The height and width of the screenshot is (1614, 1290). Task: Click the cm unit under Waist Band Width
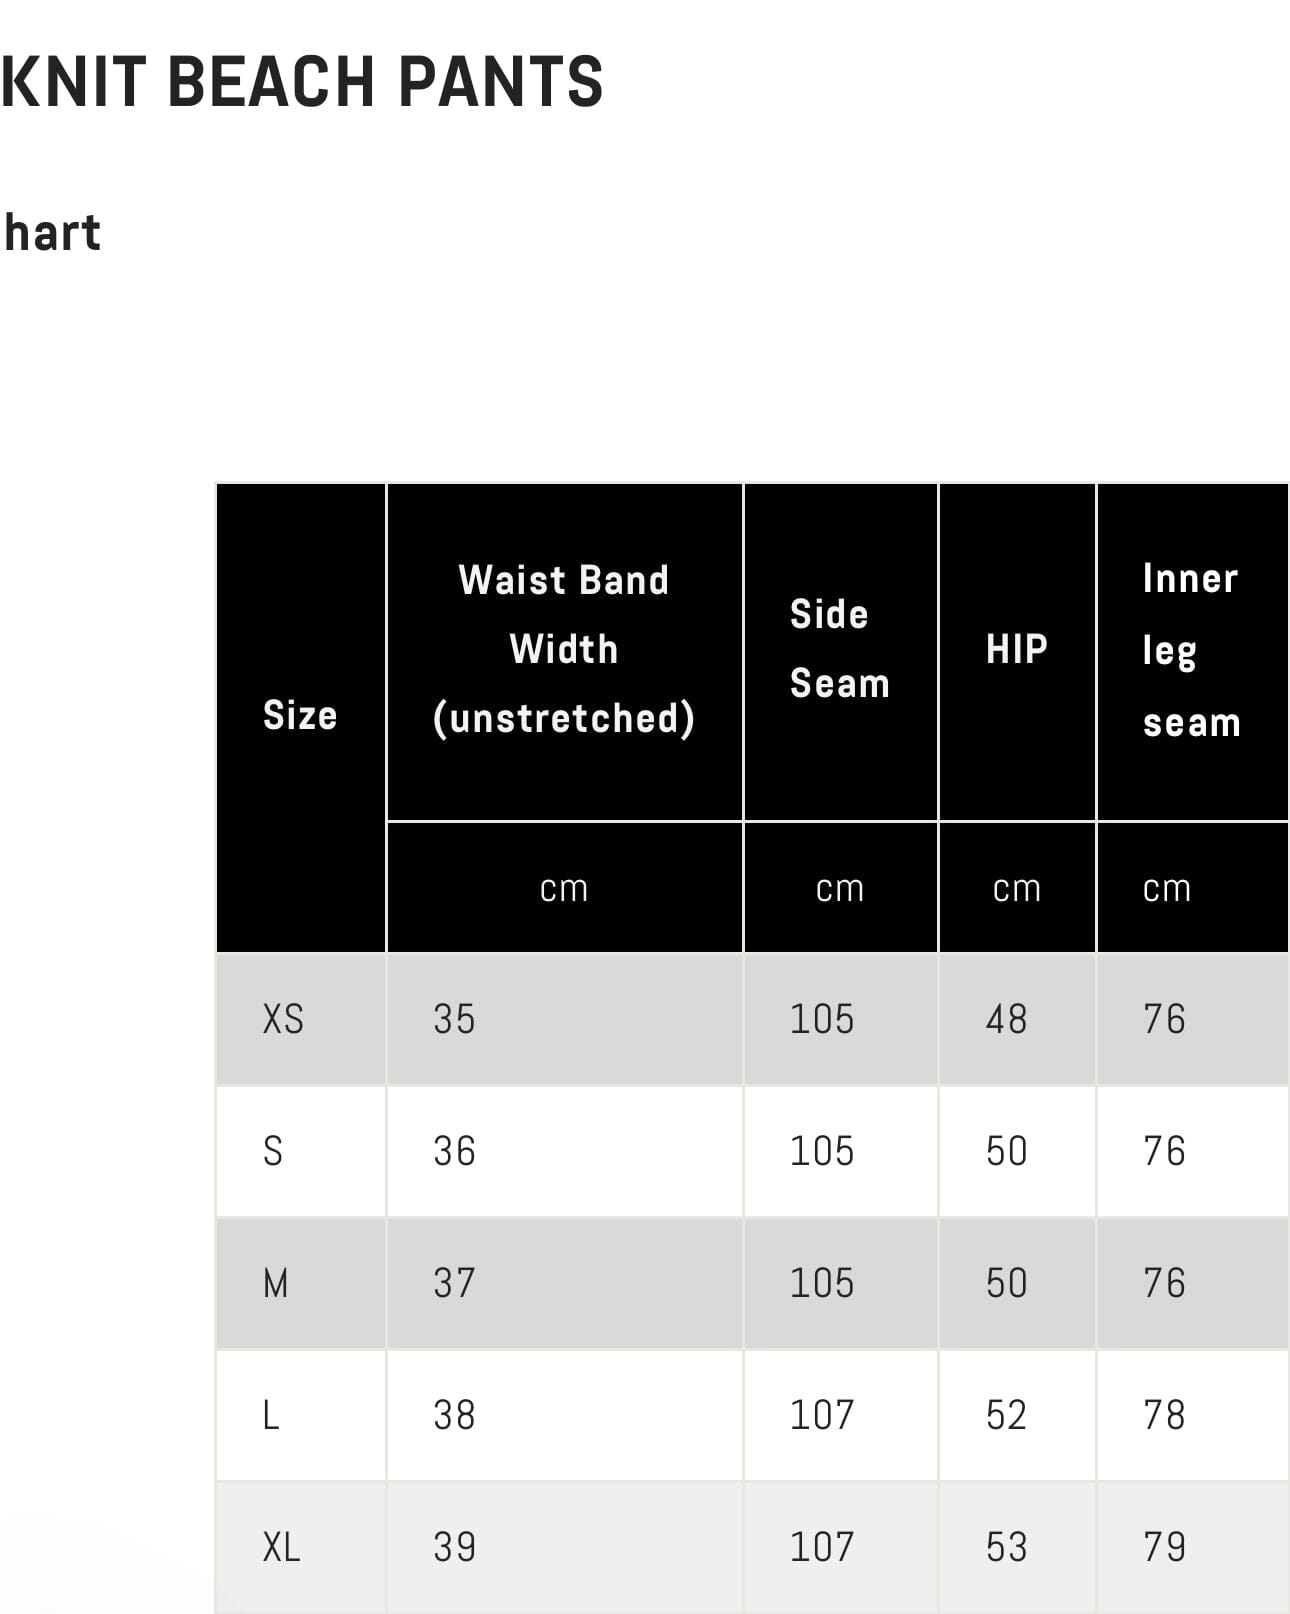click(564, 888)
